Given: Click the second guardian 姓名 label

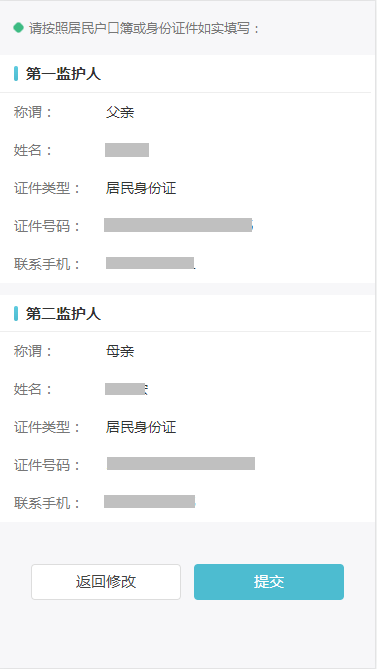Looking at the screenshot, I should [33, 389].
